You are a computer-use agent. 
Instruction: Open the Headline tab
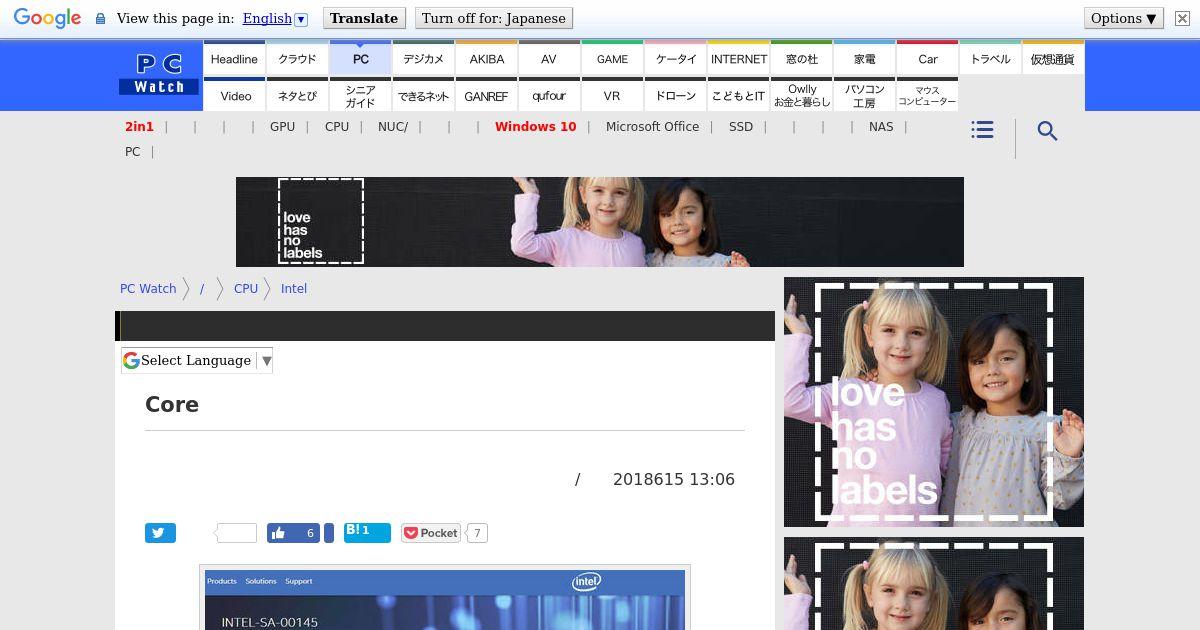click(234, 58)
